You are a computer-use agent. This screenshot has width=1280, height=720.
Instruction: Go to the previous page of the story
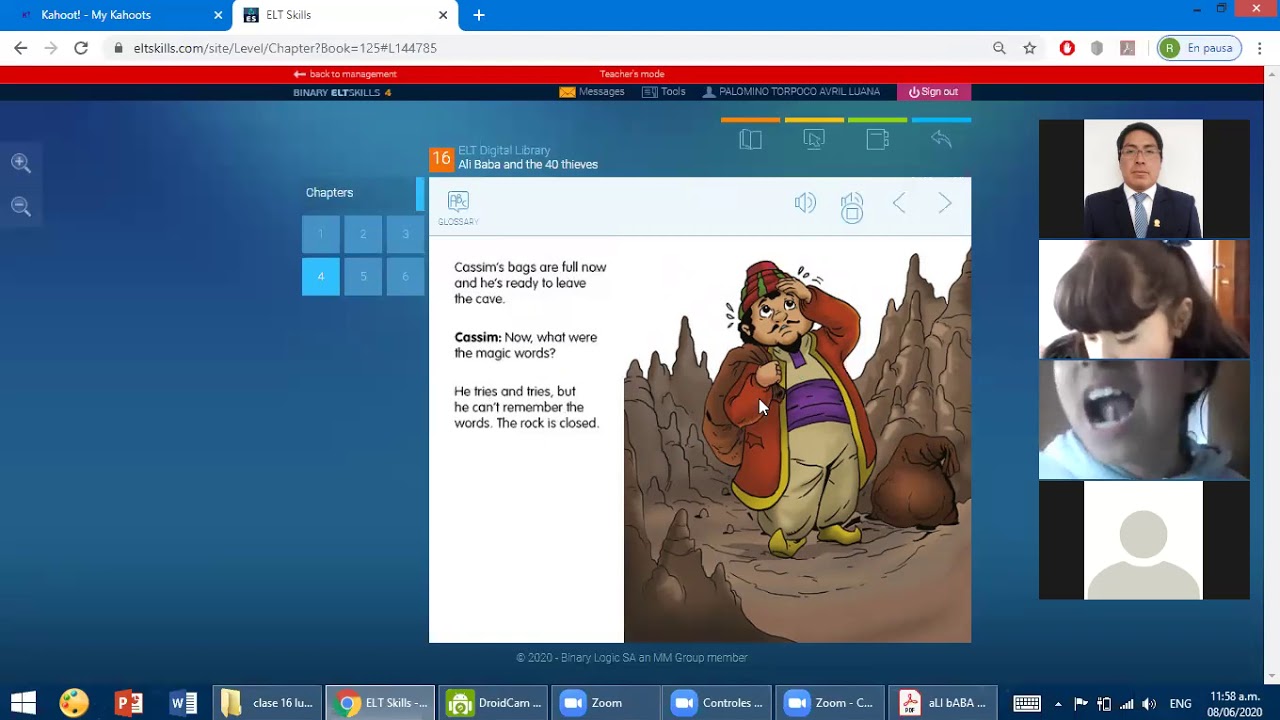tap(899, 204)
